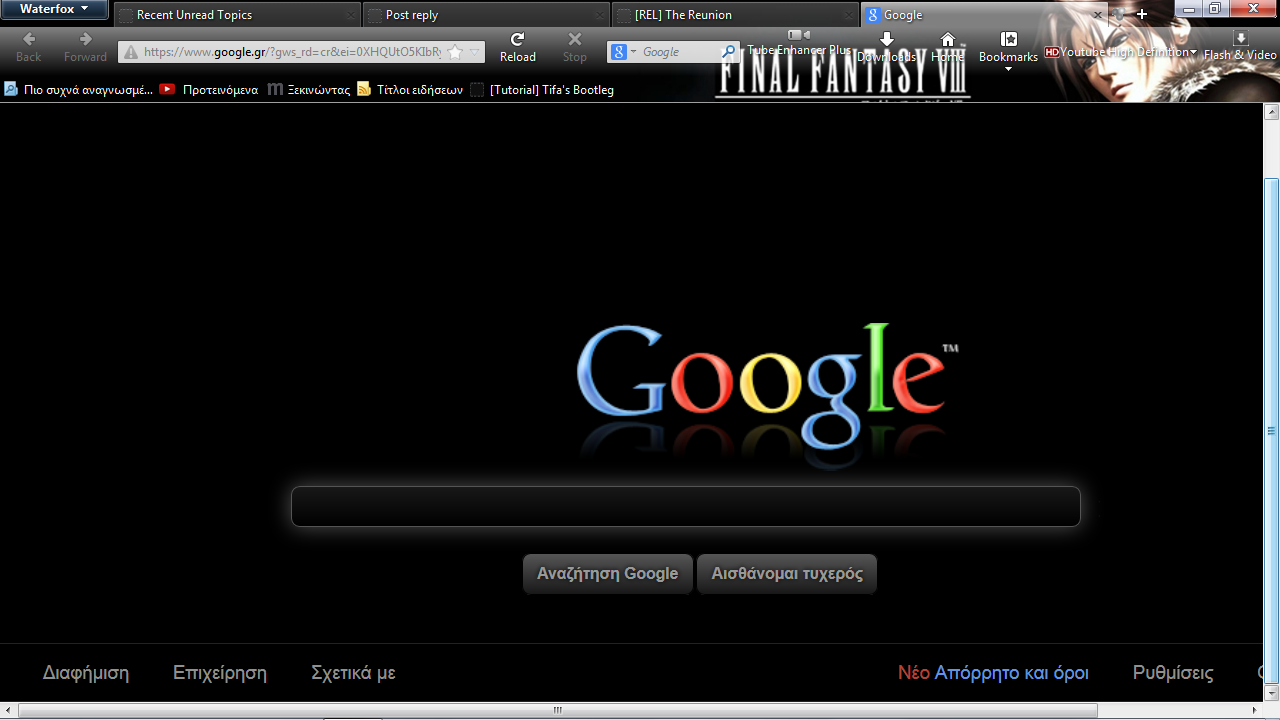Click the site identity warning icon

point(131,52)
